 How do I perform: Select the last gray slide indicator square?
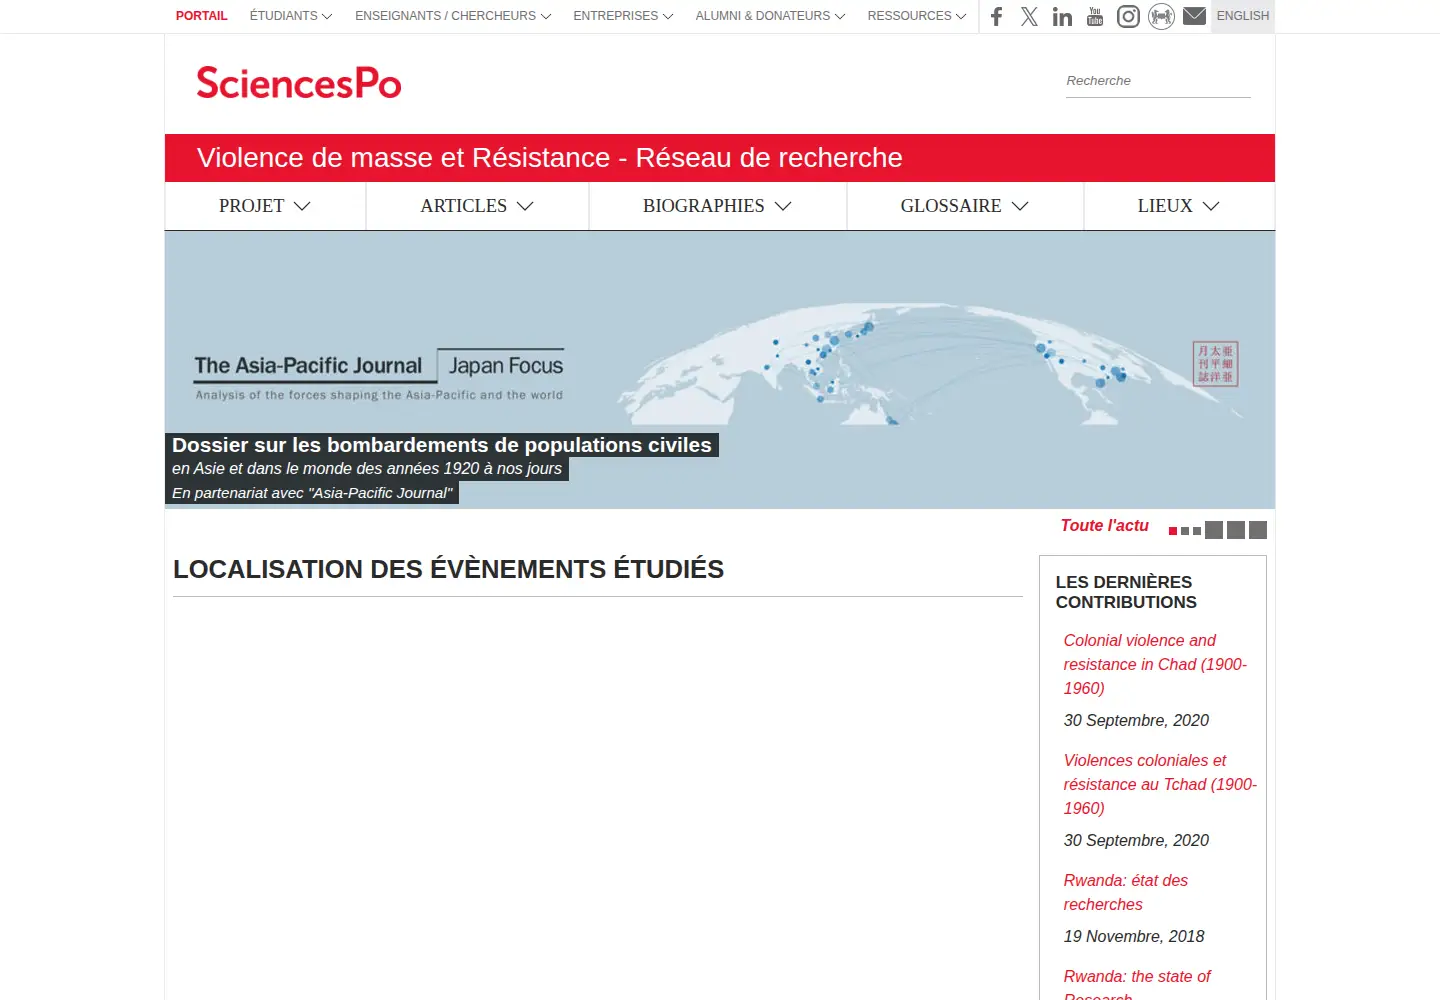click(x=1258, y=530)
